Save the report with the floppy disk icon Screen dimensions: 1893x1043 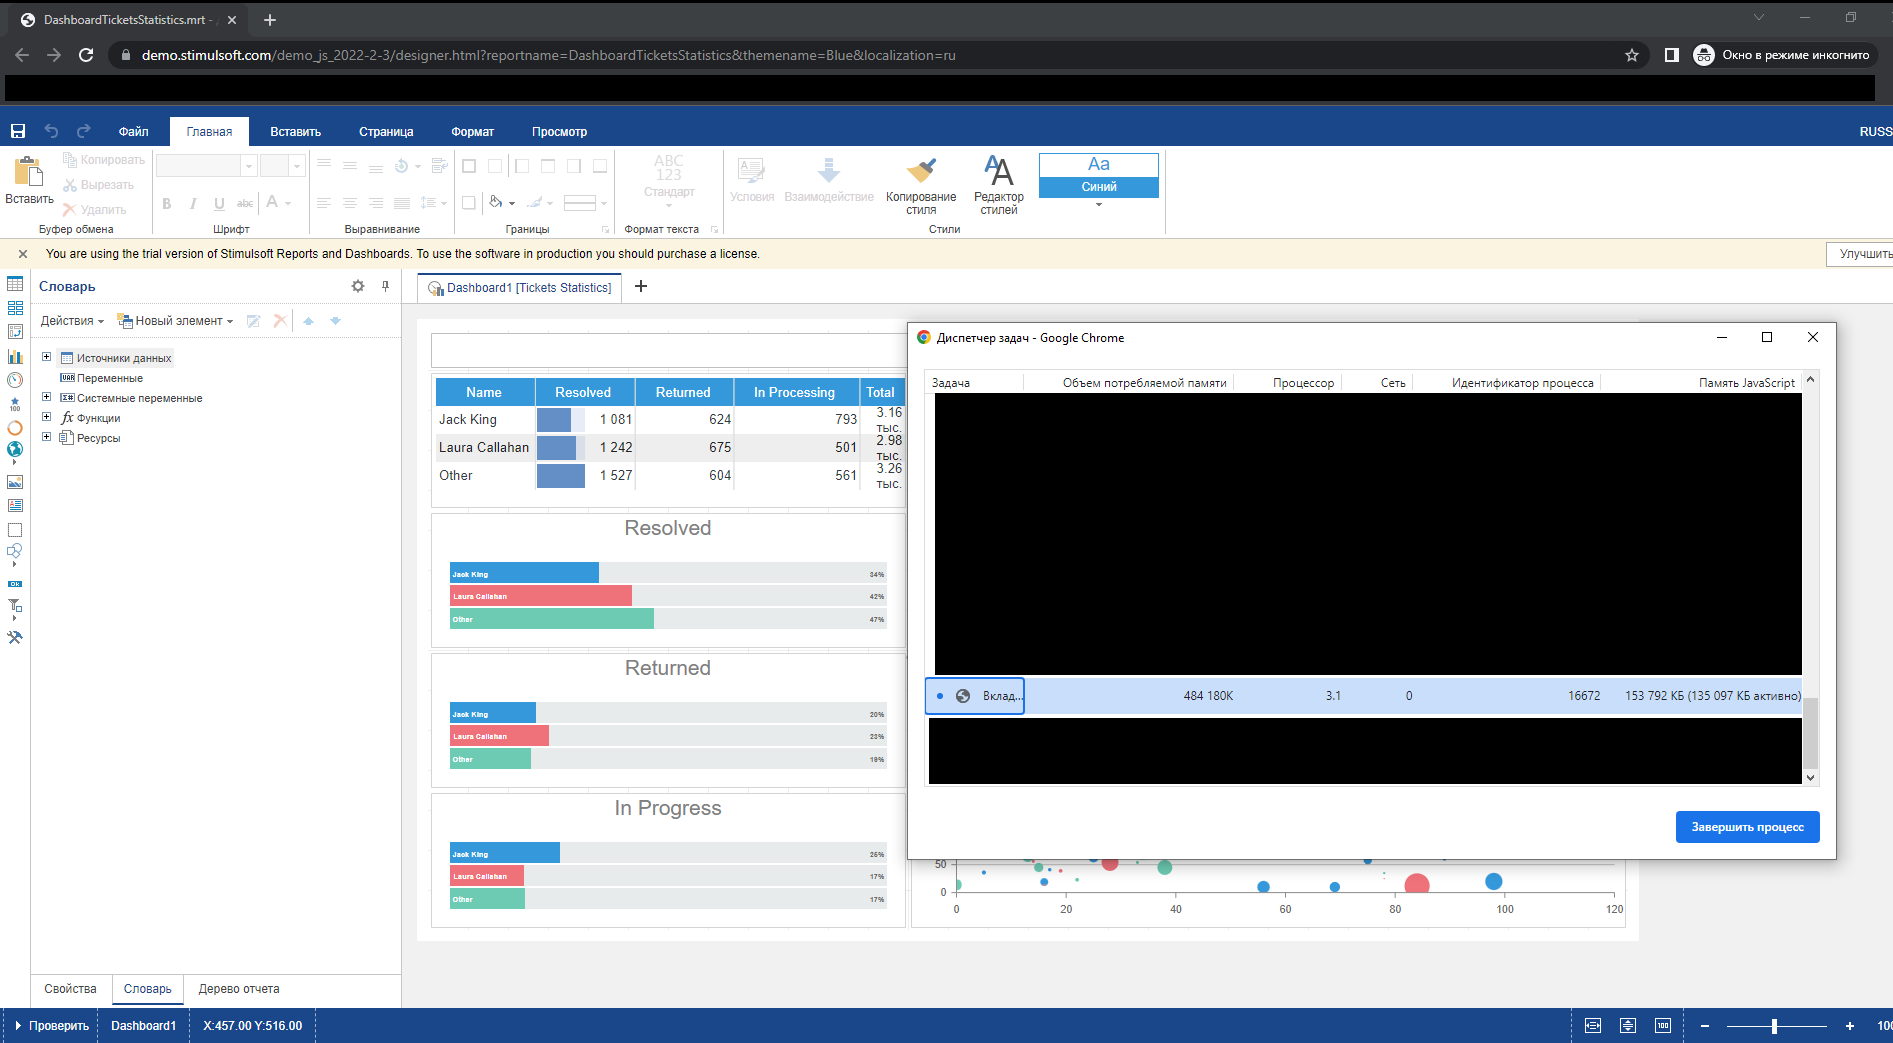click(18, 131)
